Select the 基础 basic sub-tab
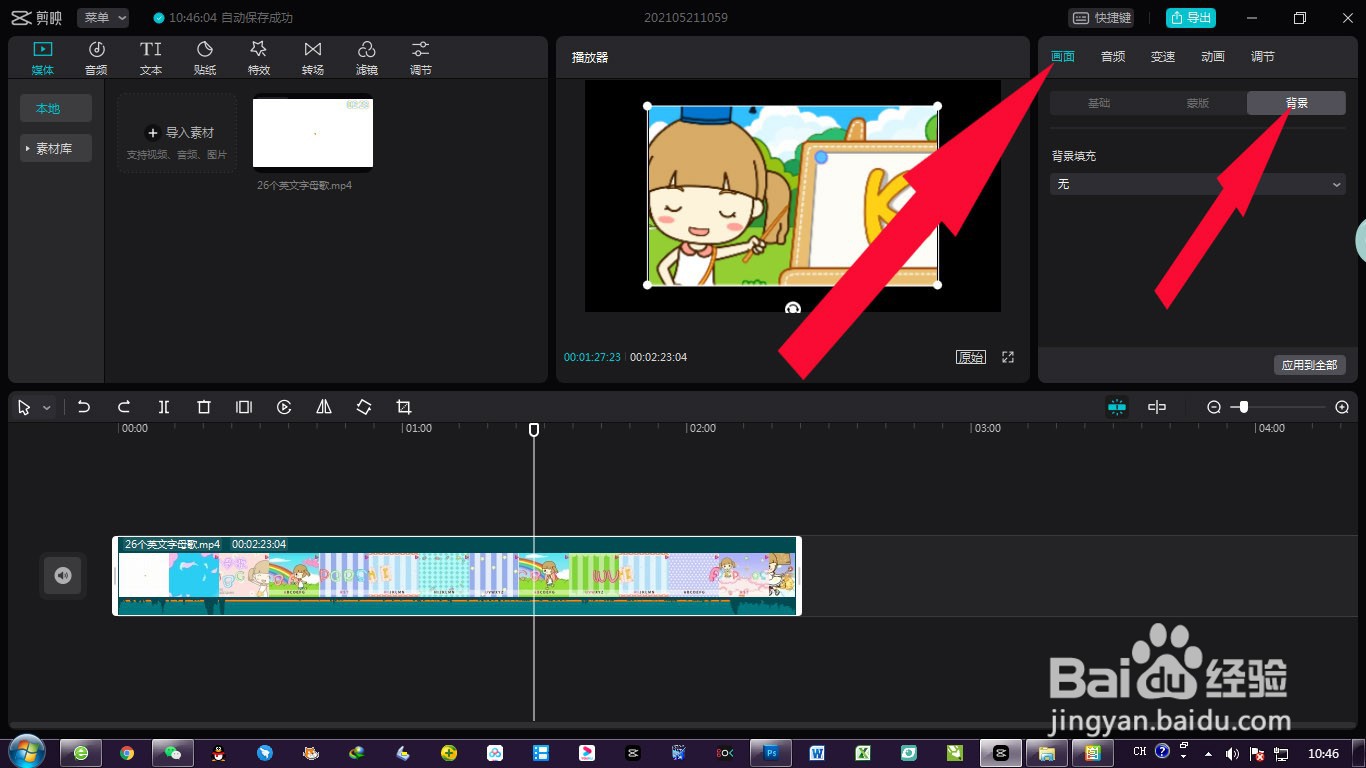The width and height of the screenshot is (1366, 768). [1099, 103]
